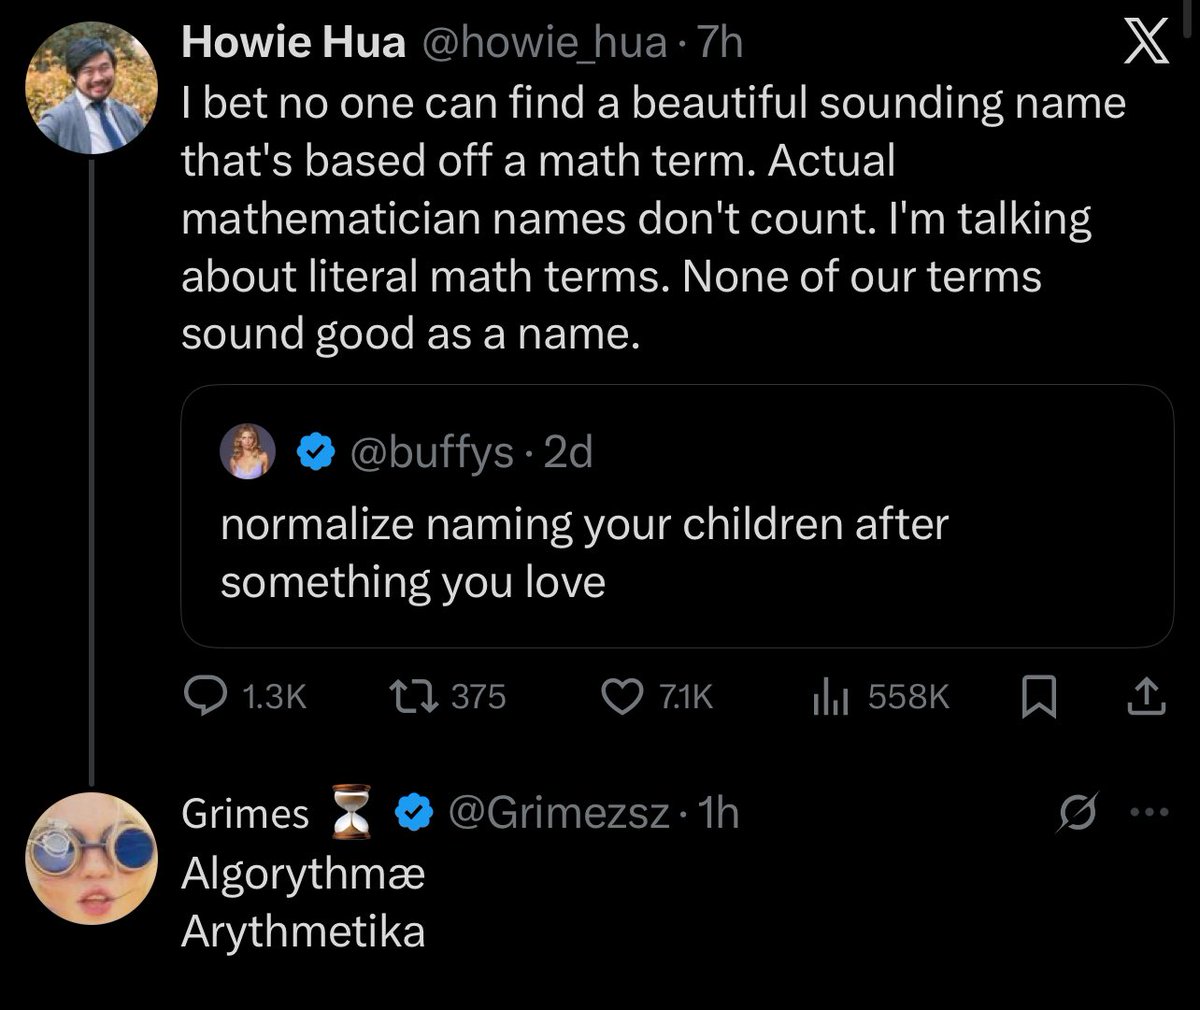
Task: Click the reply comment icon
Action: coord(209,695)
